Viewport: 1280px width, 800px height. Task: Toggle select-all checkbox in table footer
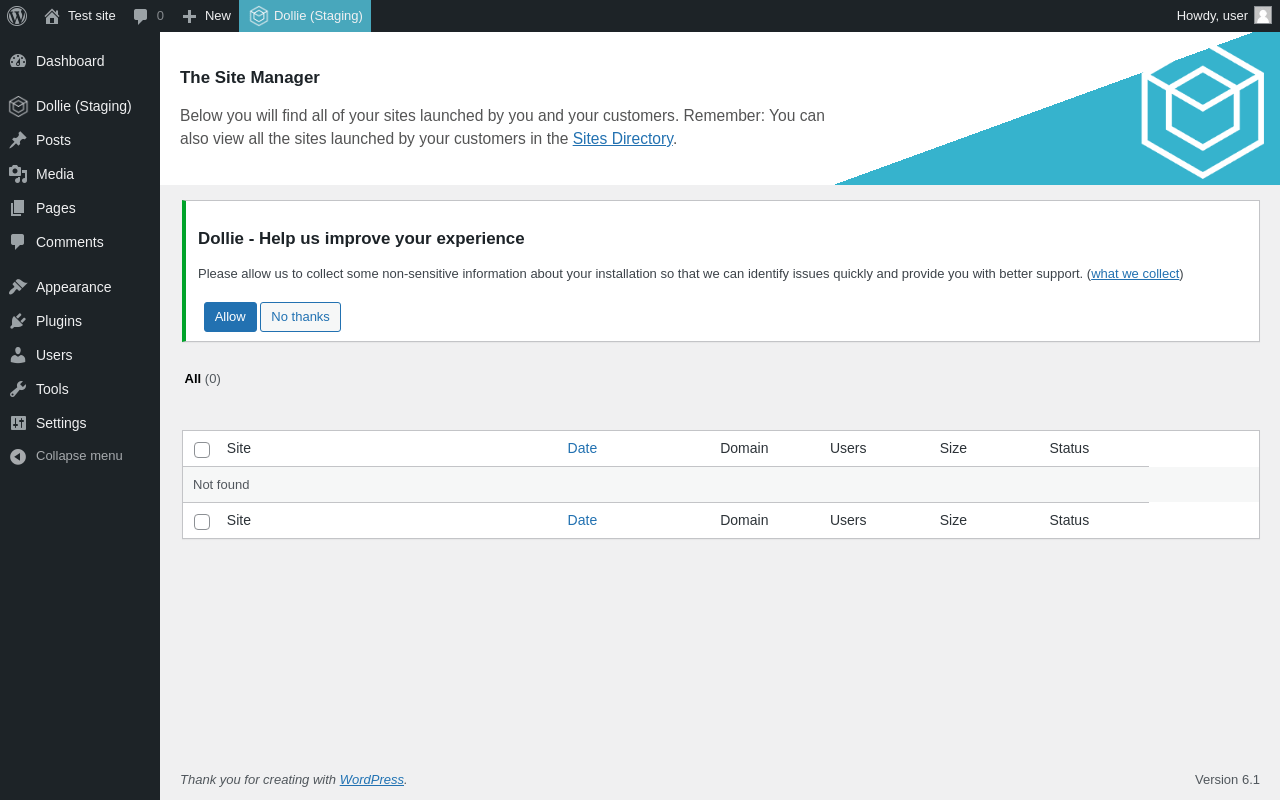click(202, 522)
